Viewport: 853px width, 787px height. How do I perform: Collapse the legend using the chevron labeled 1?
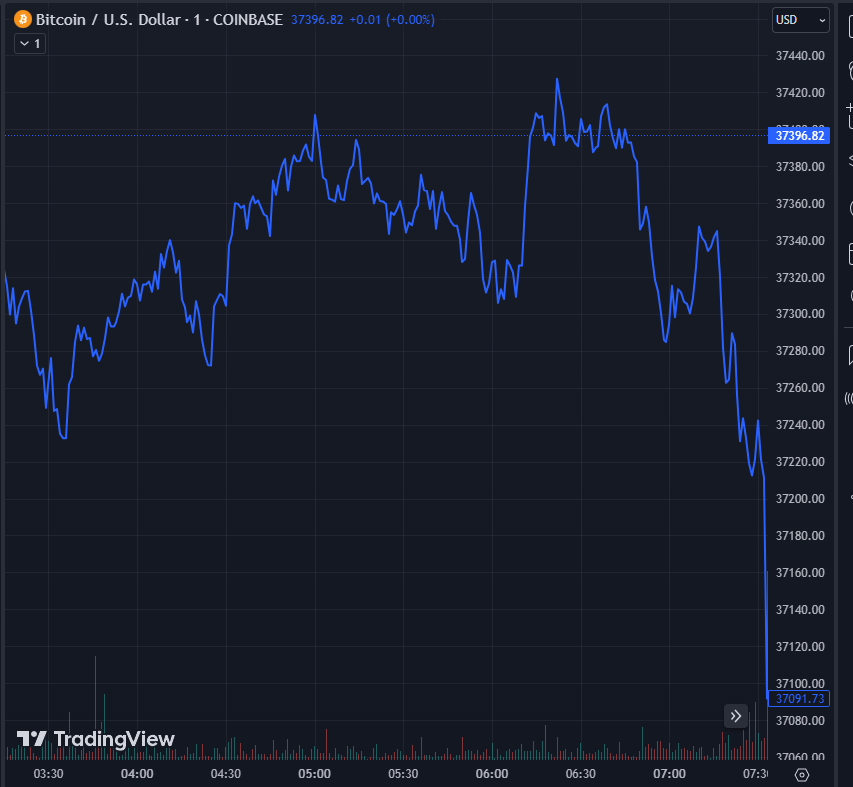click(x=30, y=43)
